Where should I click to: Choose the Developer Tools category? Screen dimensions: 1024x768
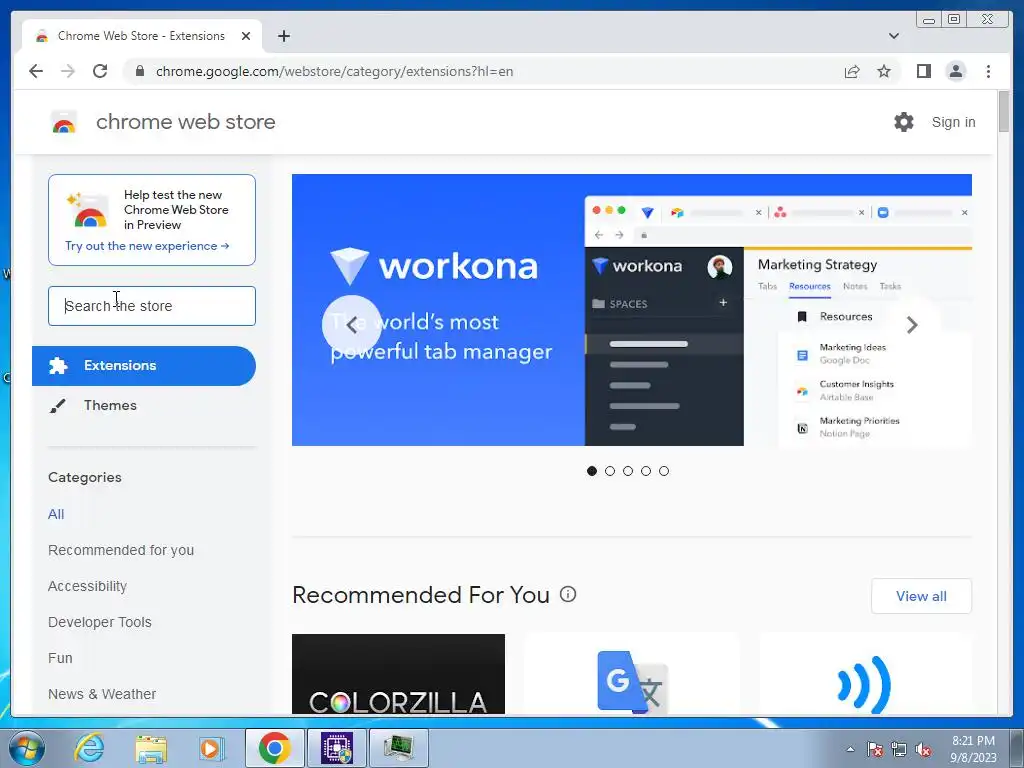coord(100,622)
